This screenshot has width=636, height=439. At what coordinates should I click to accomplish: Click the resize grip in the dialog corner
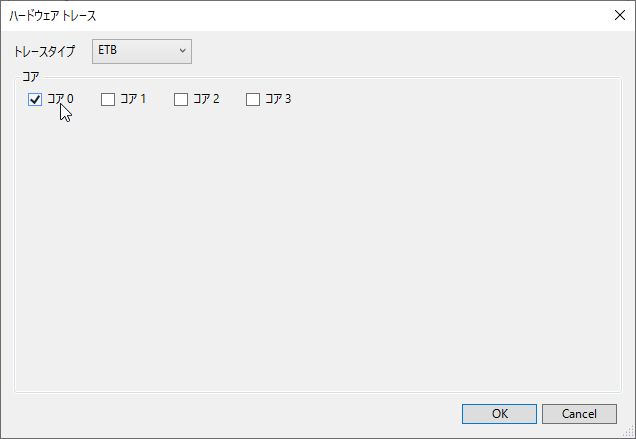(629, 432)
